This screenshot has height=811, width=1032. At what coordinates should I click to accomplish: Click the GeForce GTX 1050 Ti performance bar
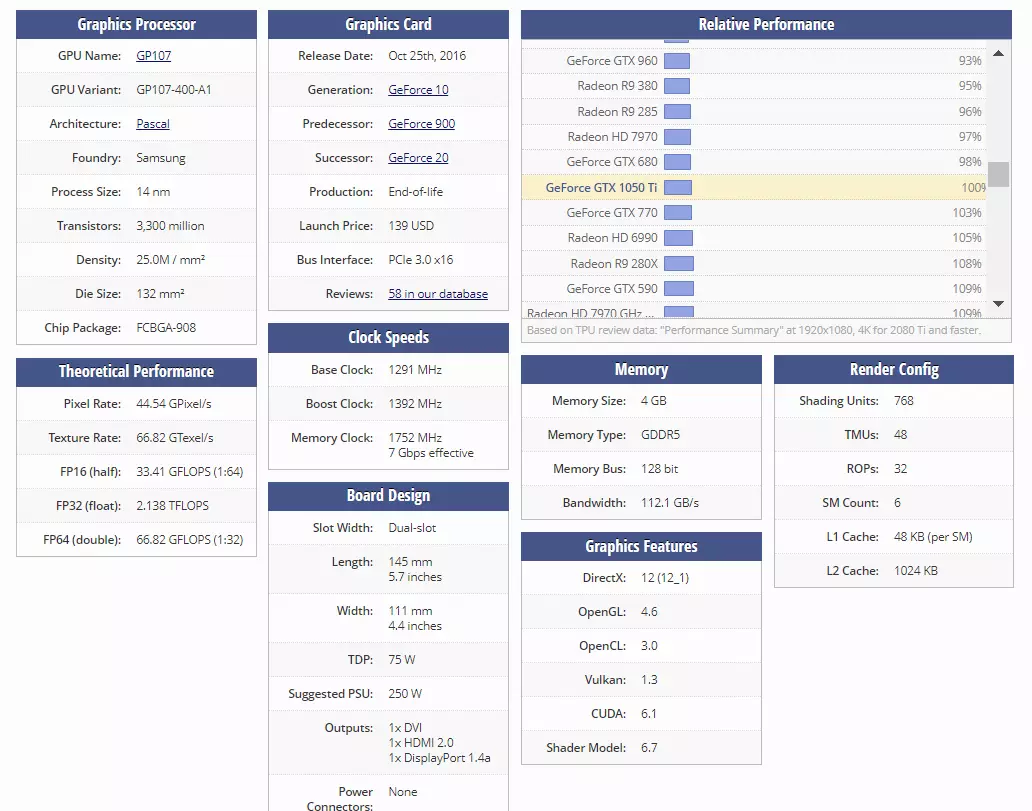tap(677, 188)
